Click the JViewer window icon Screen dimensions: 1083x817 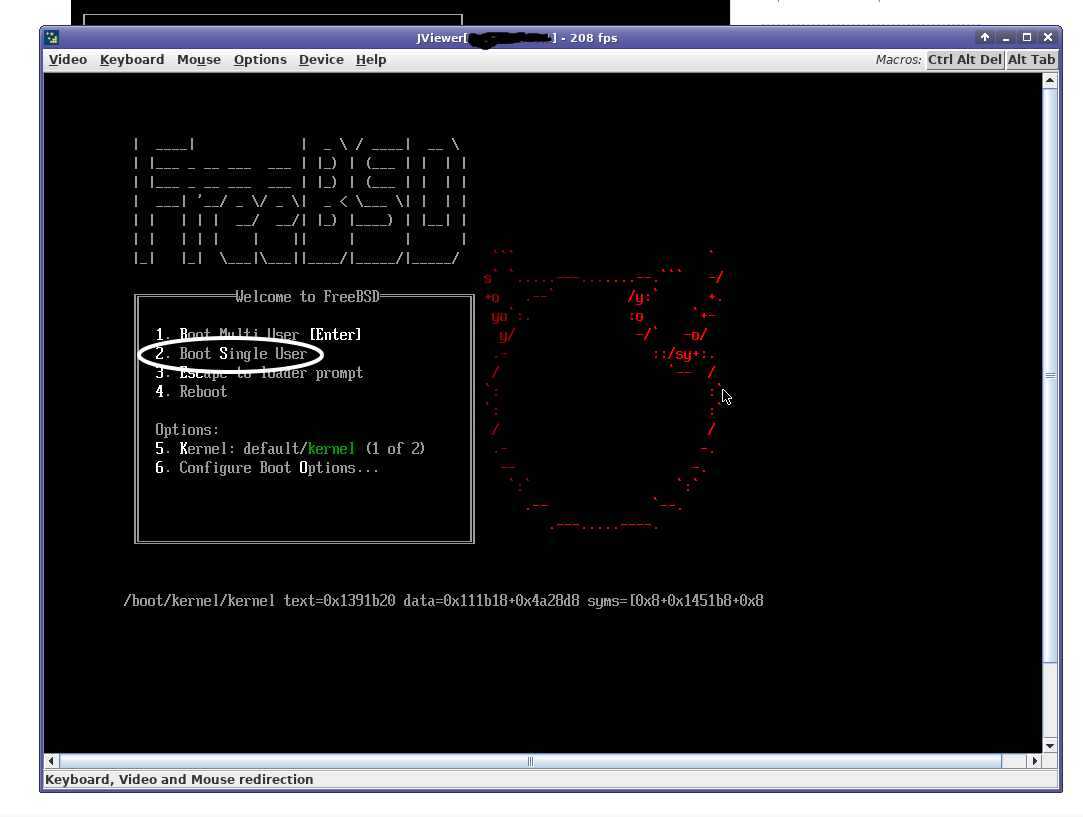[52, 37]
